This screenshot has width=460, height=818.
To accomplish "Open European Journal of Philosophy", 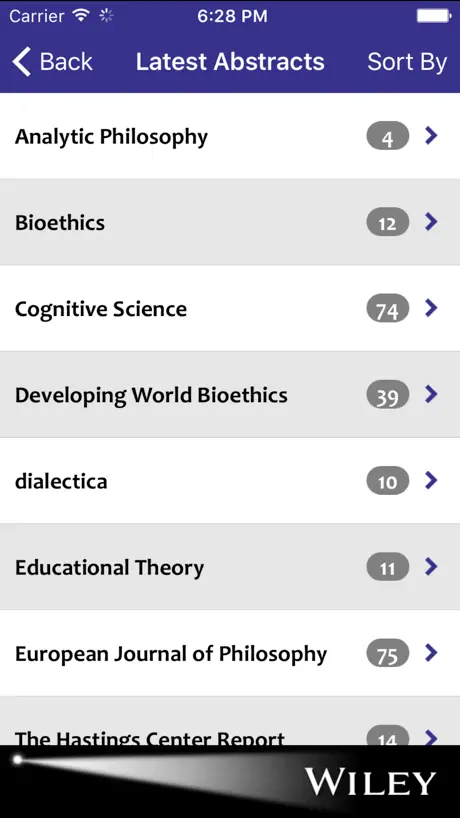I will click(230, 653).
